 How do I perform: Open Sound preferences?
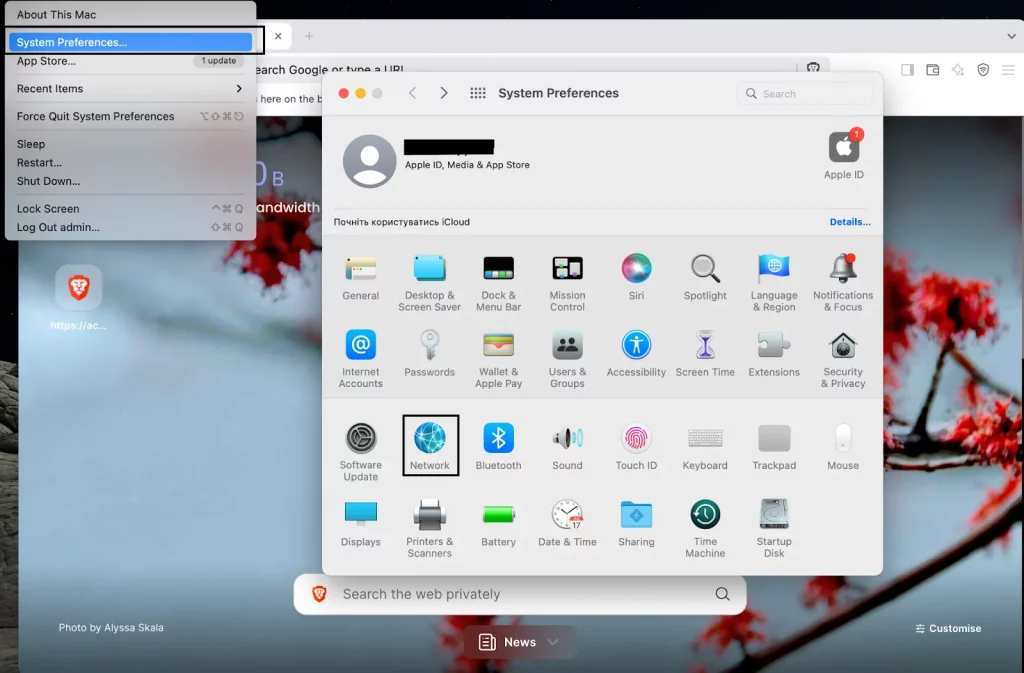tap(567, 446)
